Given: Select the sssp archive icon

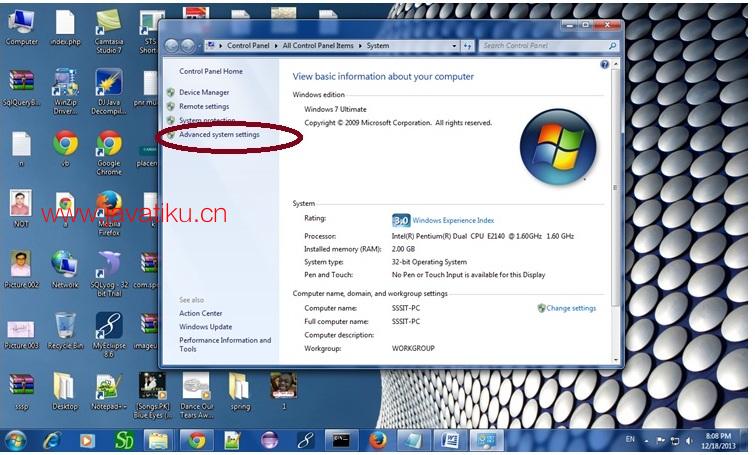Looking at the screenshot, I should (x=22, y=392).
